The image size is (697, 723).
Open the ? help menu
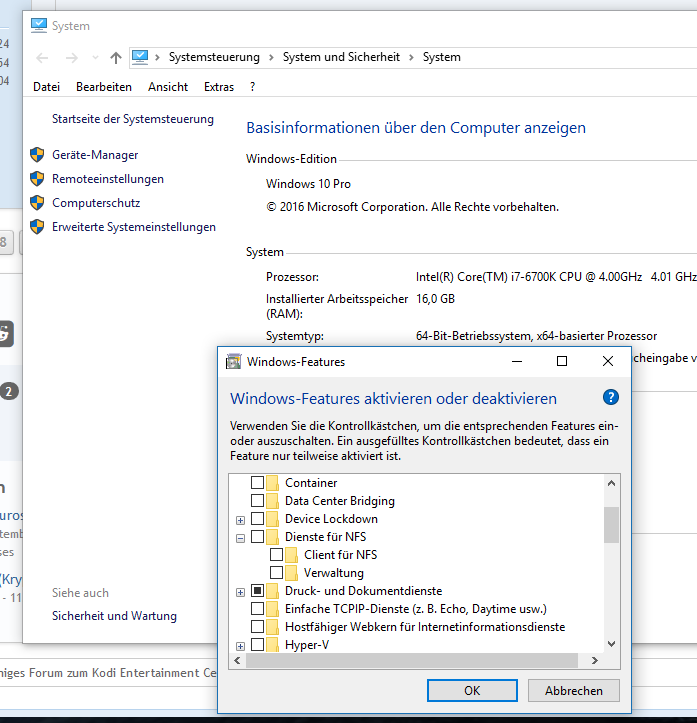[252, 87]
